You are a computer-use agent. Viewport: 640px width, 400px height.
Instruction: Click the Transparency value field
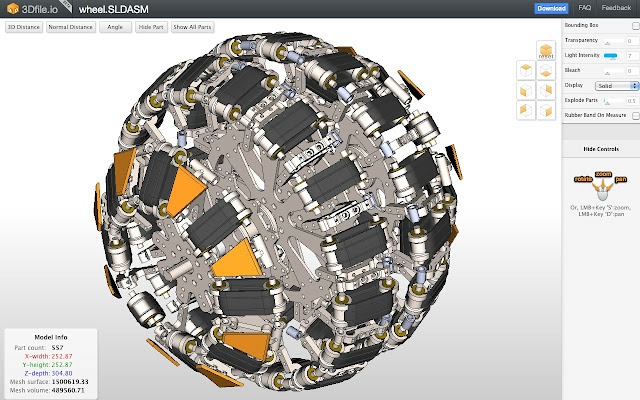(631, 40)
